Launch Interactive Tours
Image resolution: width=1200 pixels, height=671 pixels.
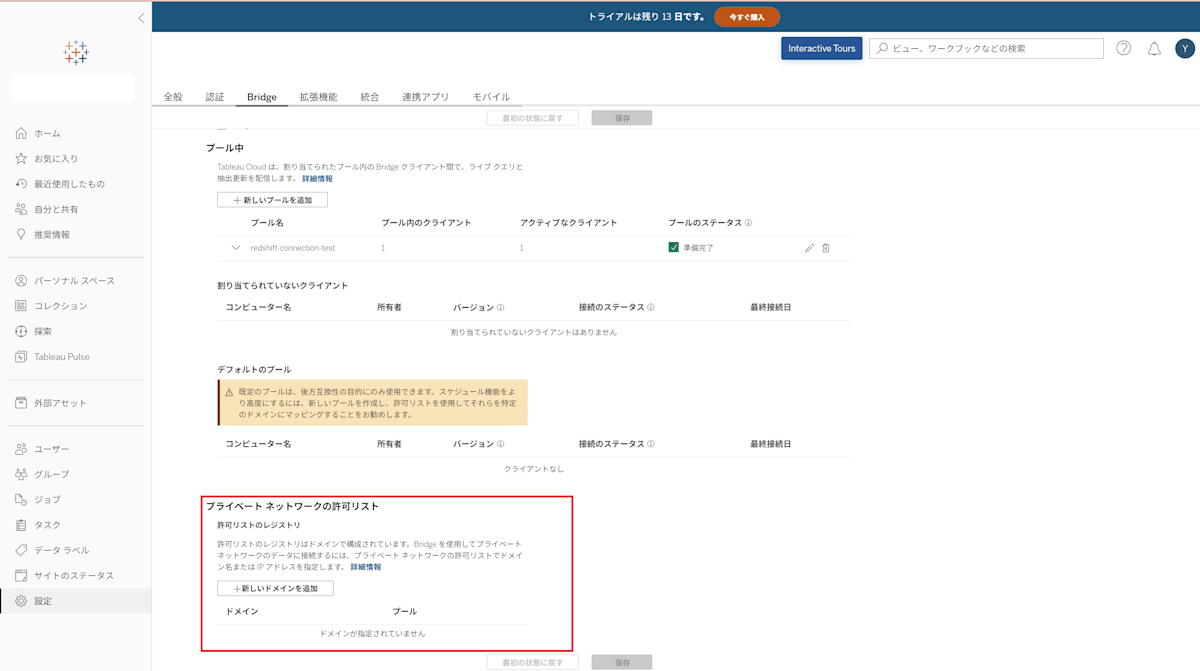pos(822,48)
